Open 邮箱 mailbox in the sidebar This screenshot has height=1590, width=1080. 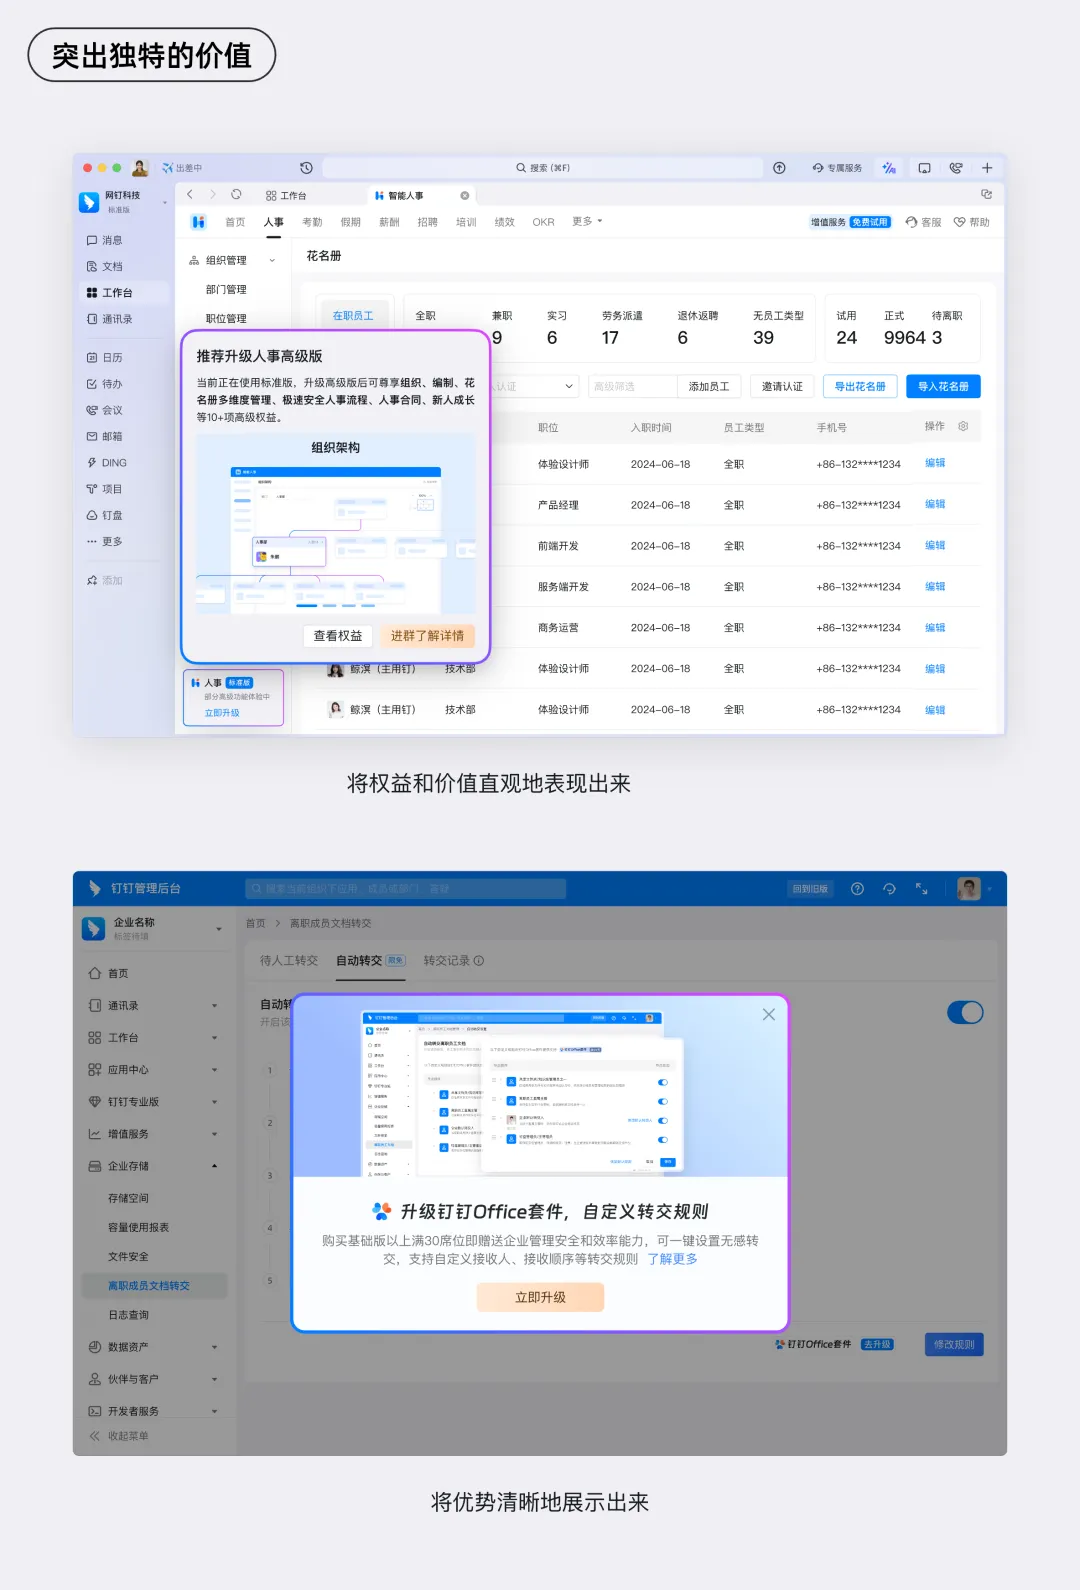tap(104, 436)
